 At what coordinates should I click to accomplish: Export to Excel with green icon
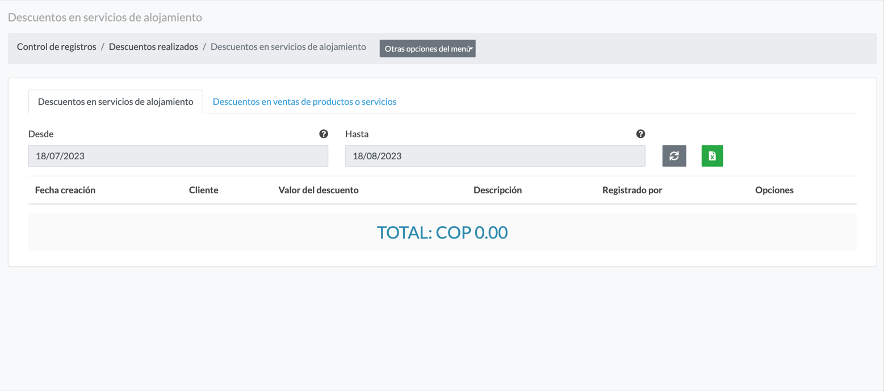point(712,156)
